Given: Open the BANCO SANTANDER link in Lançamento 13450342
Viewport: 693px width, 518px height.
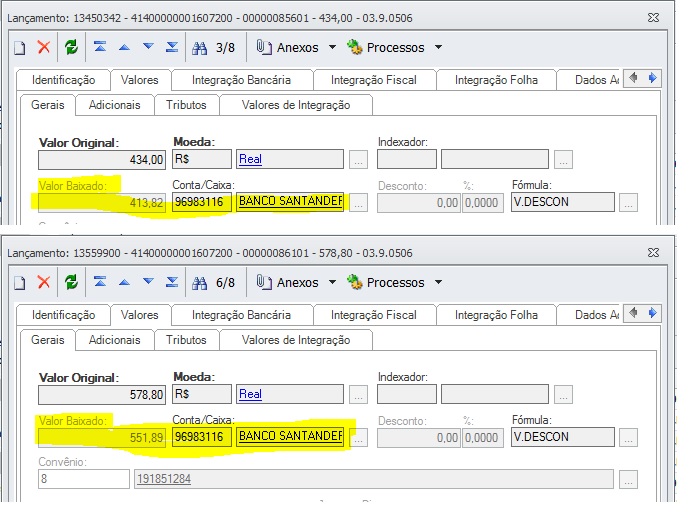Looking at the screenshot, I should 290,201.
